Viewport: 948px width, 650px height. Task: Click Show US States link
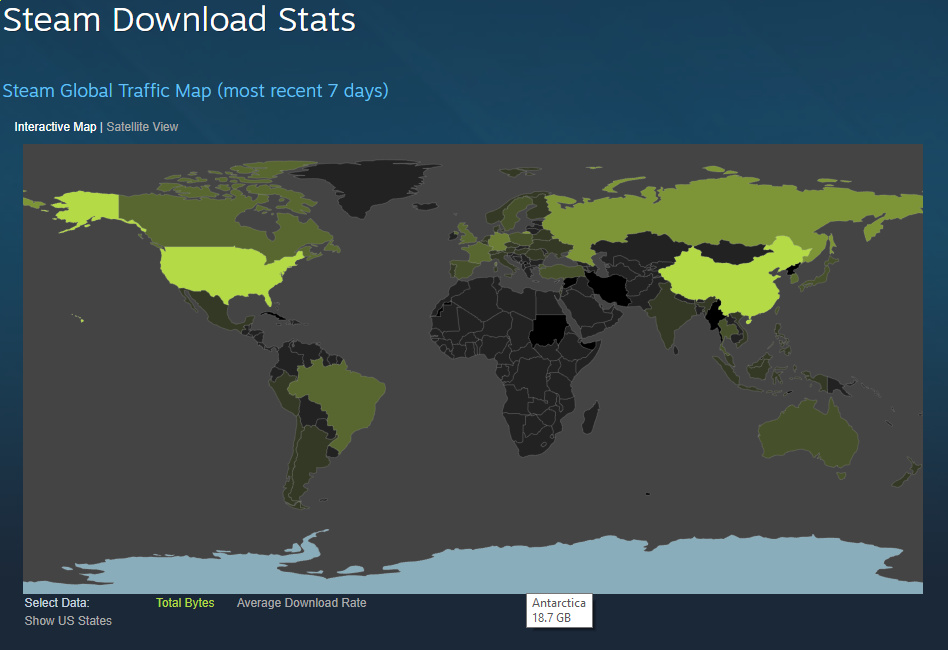click(x=68, y=621)
